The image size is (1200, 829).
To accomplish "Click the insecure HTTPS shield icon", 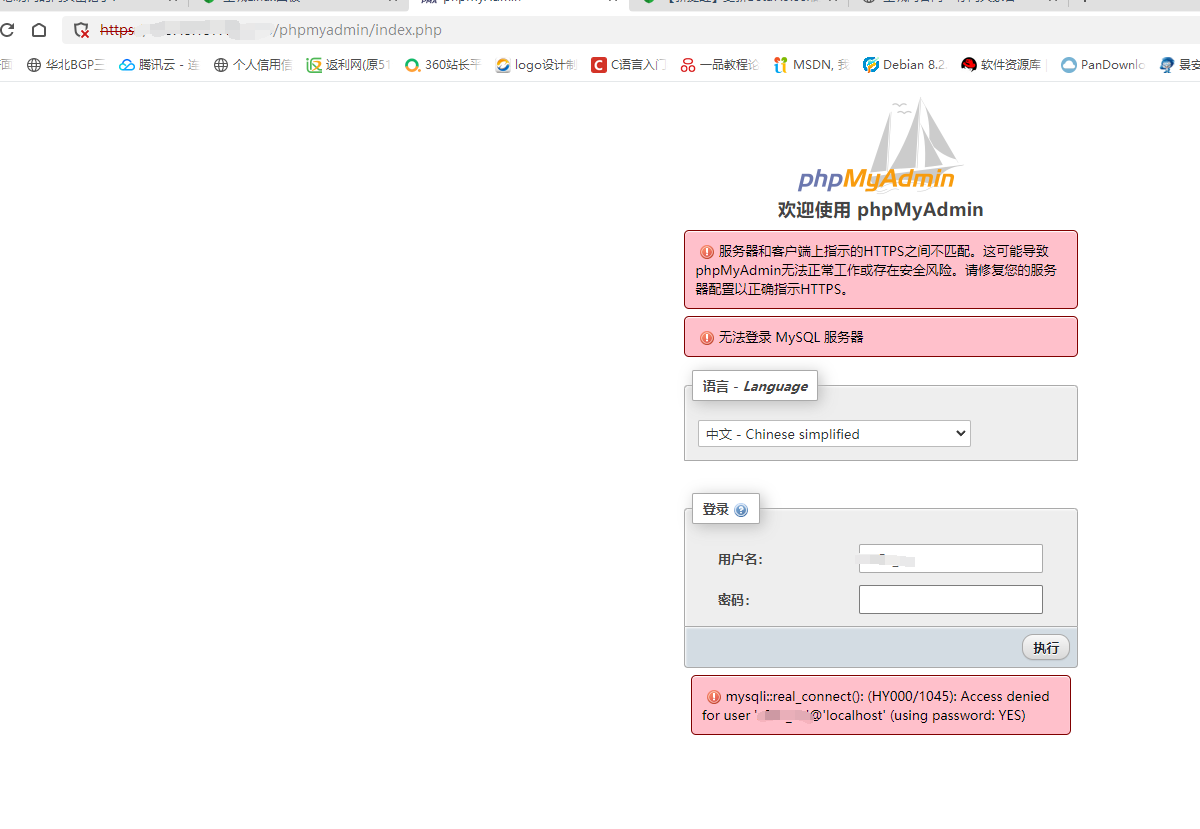I will 82,30.
